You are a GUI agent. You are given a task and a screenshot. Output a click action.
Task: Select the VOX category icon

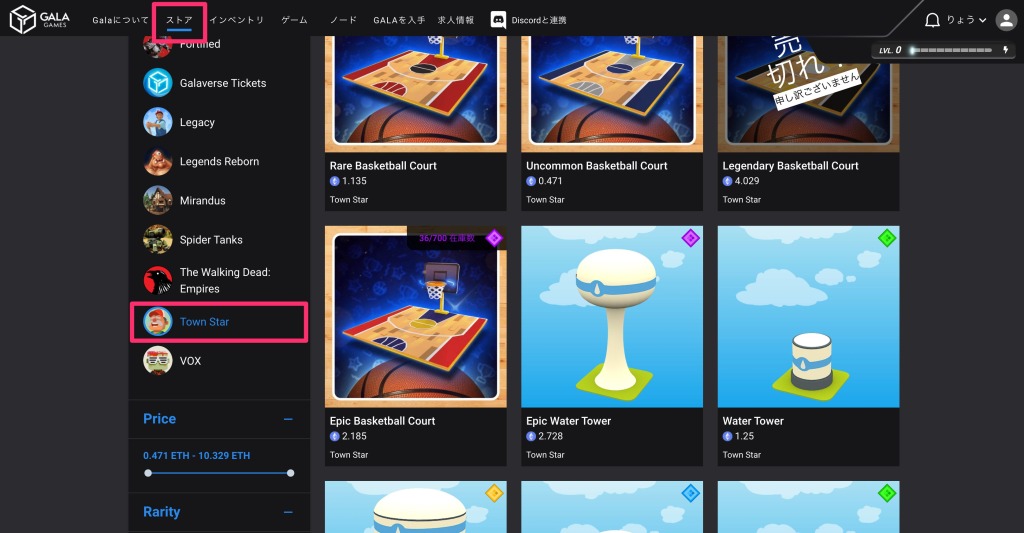click(157, 361)
